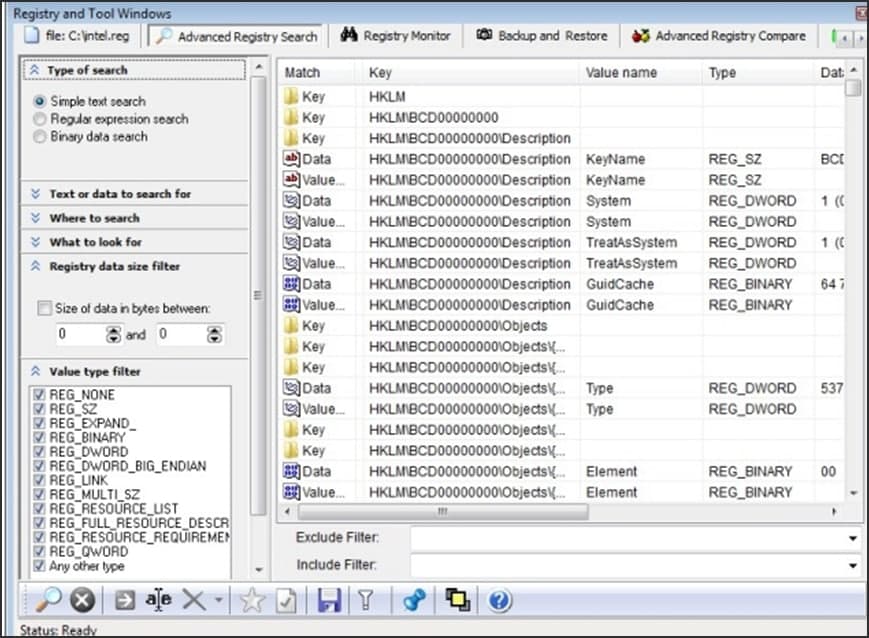Enable the Size of data in bytes checkbox
Viewport: 869px width, 638px height.
click(x=43, y=309)
